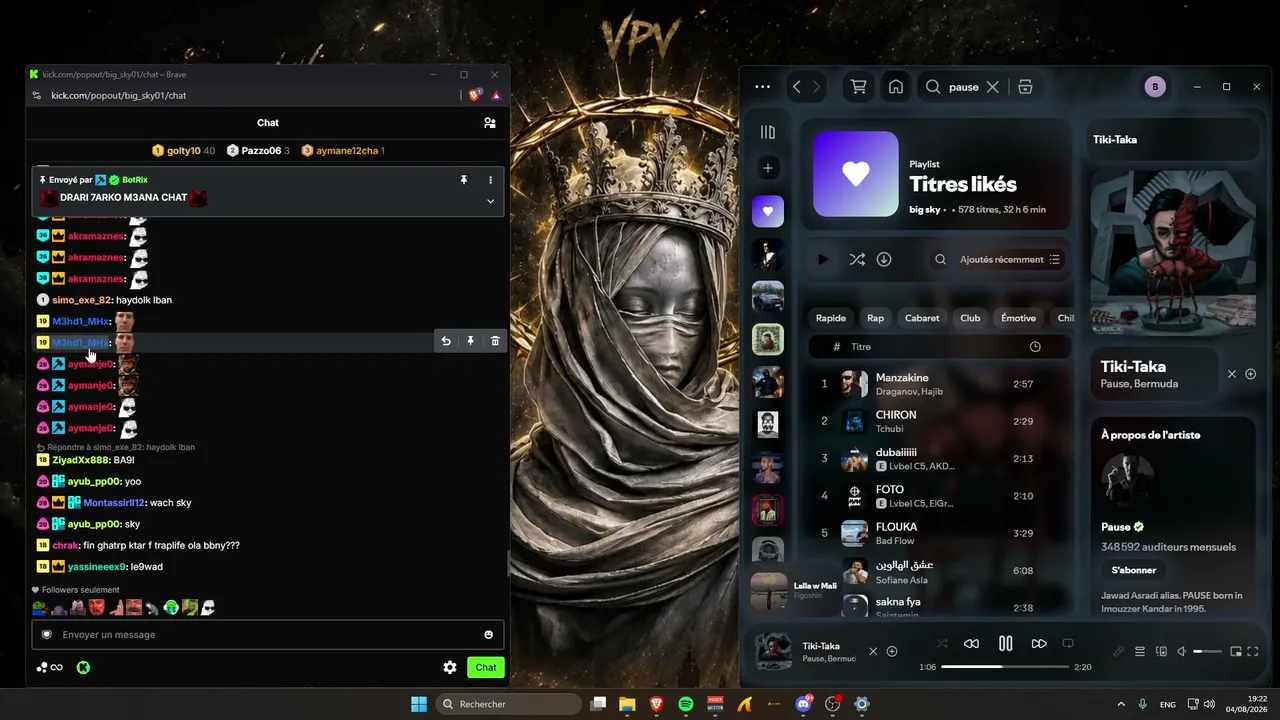Viewport: 1280px width, 720px height.
Task: Collapse the Your Library sidebar
Action: pyautogui.click(x=767, y=132)
